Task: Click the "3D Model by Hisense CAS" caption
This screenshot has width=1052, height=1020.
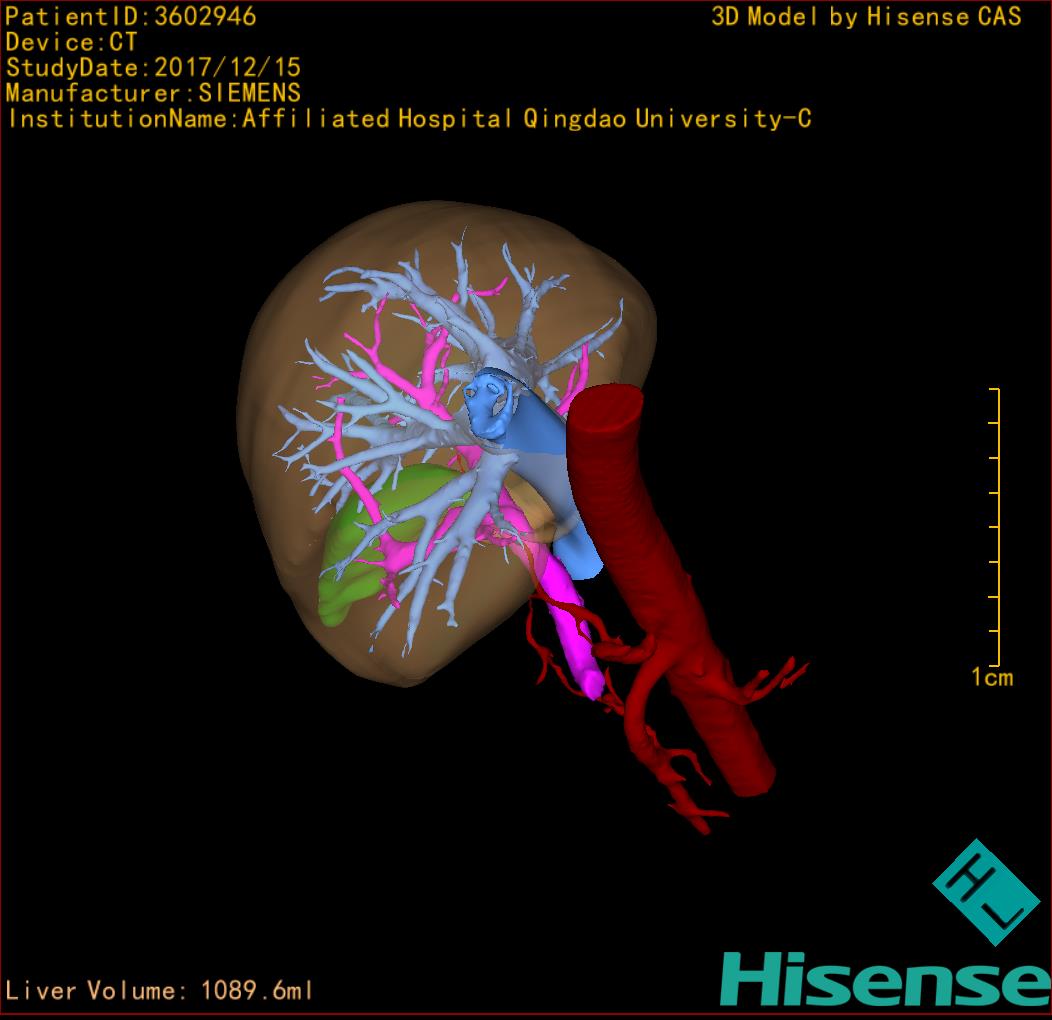Action: click(866, 17)
